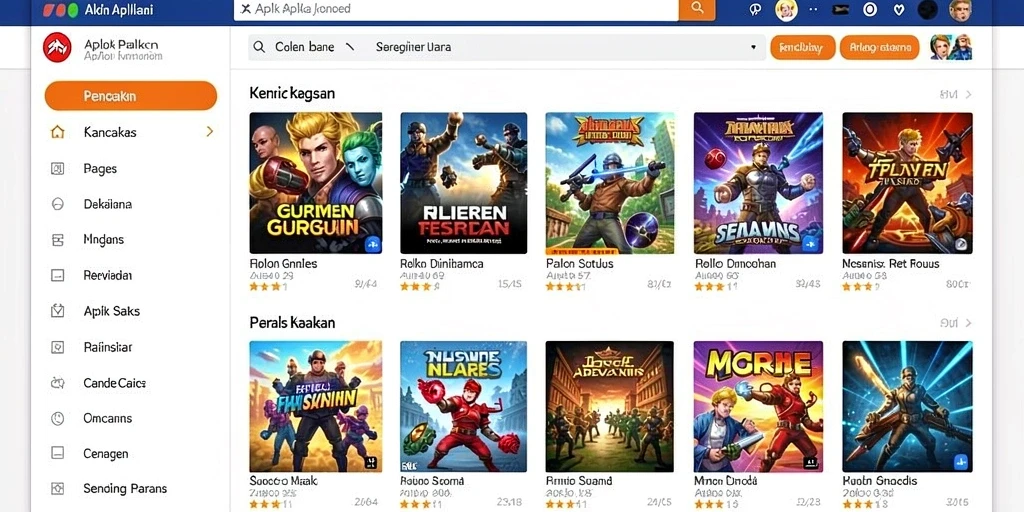Open the adventure street game cover

609,406
